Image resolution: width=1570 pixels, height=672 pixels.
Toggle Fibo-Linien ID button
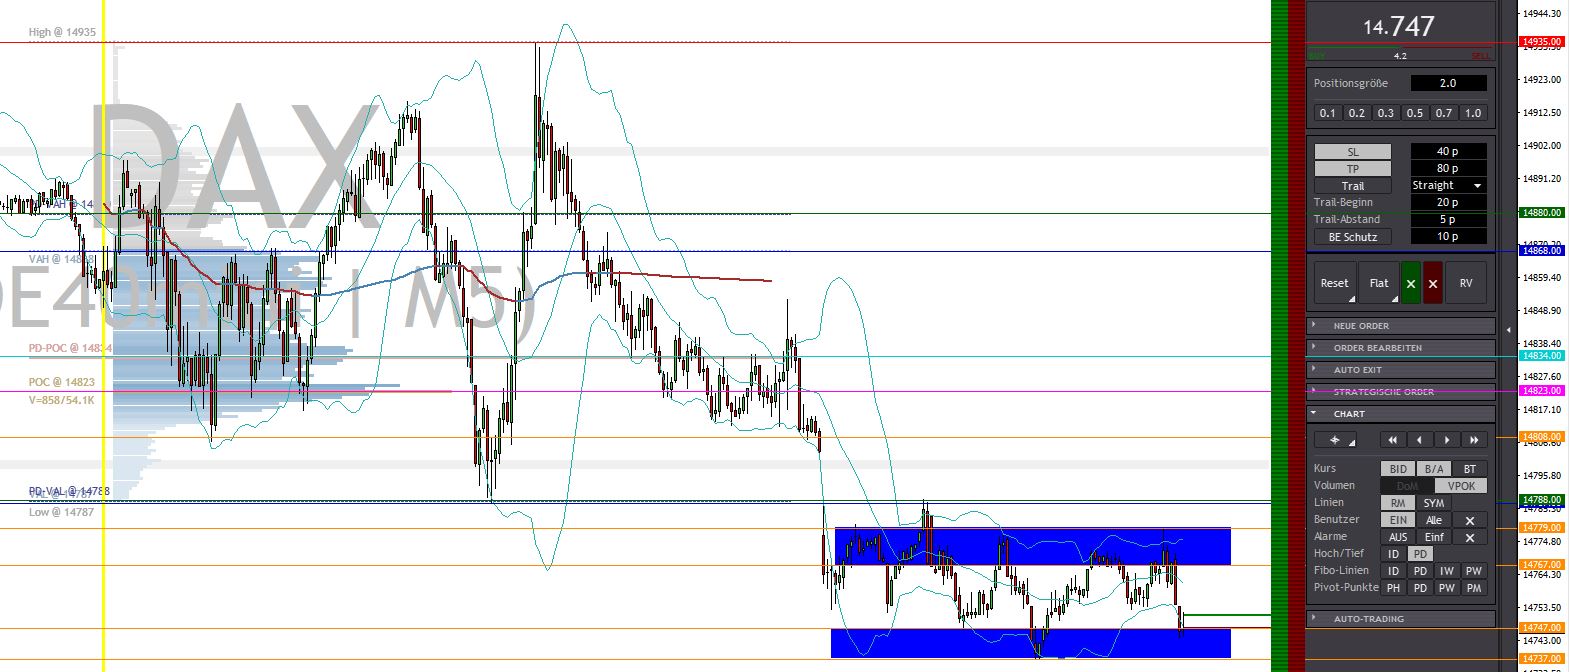point(1393,571)
